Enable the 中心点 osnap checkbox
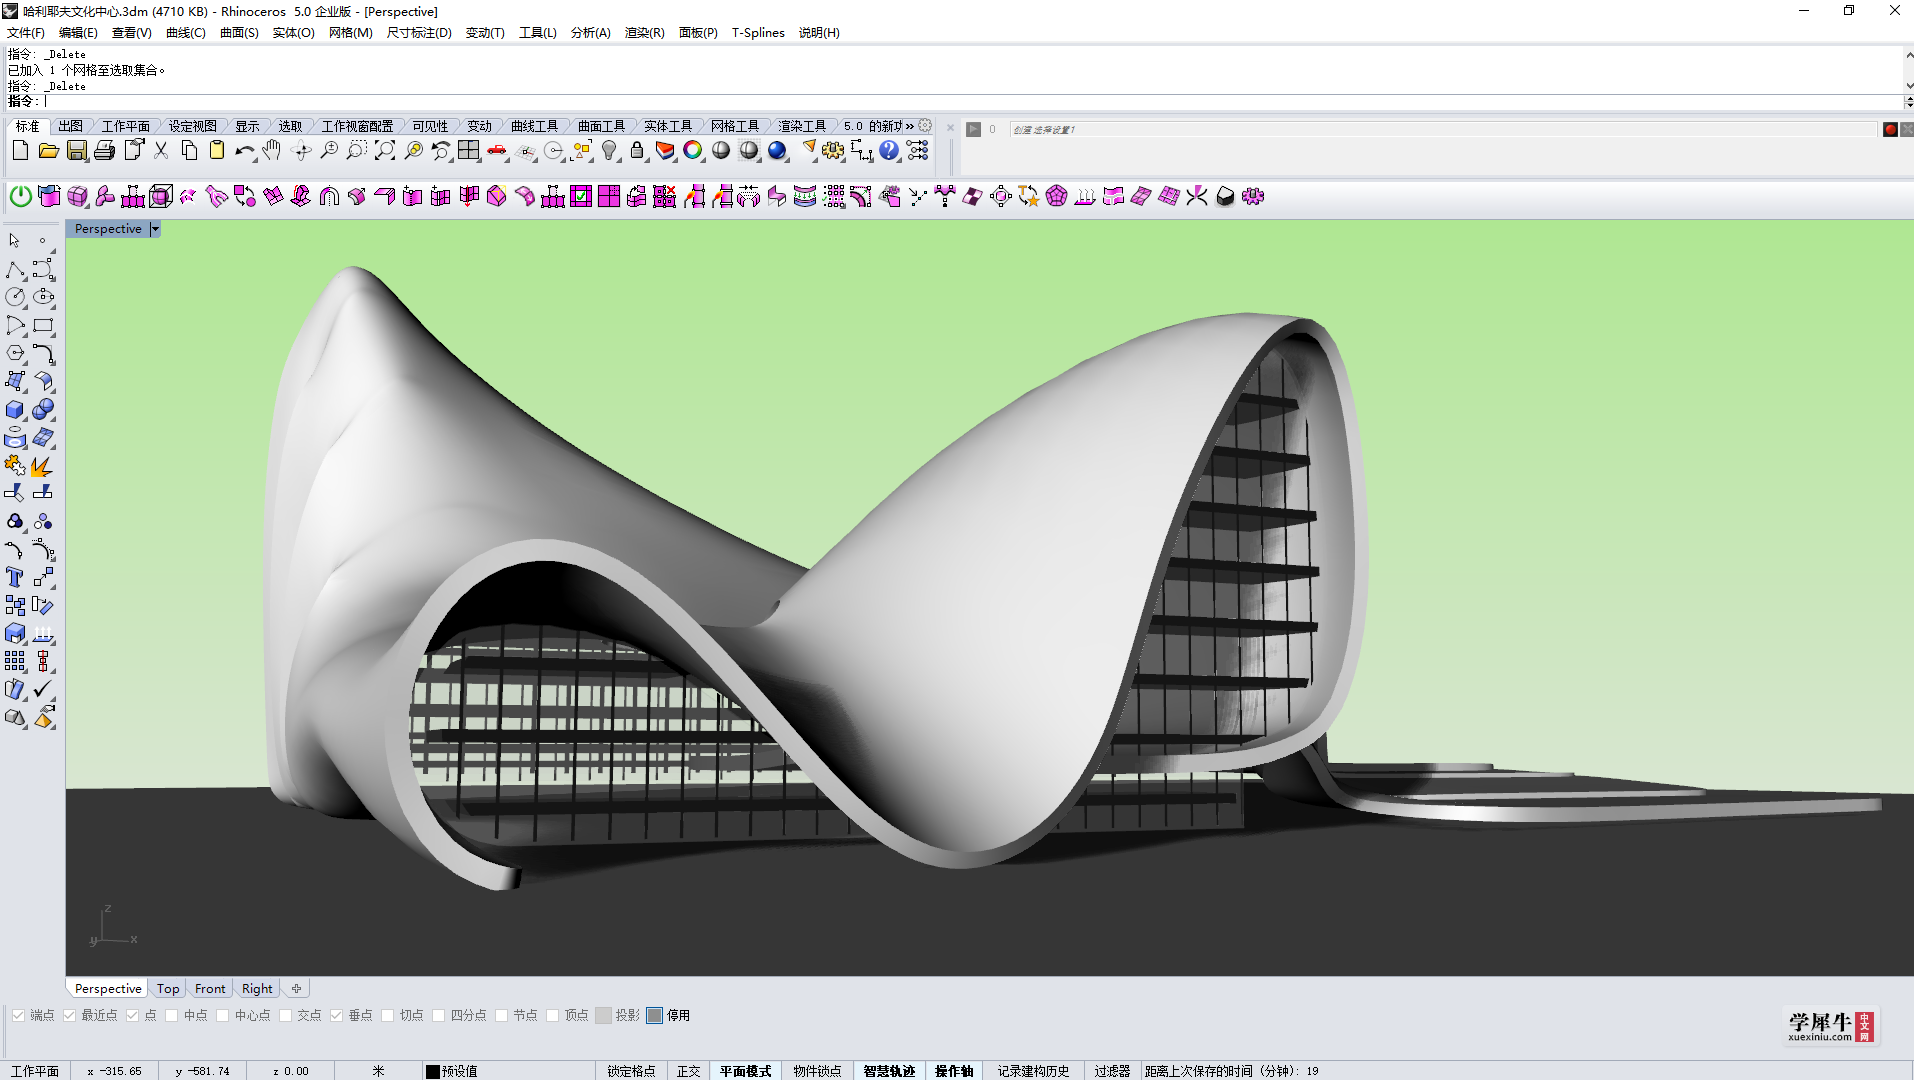Viewport: 1914px width, 1080px height. (222, 1015)
